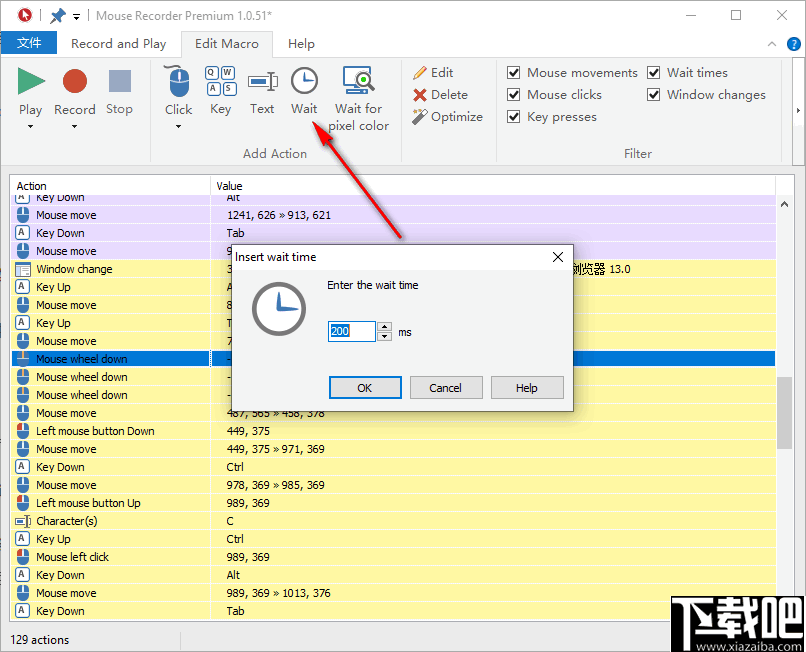Cancel the Insert wait time dialog
The width and height of the screenshot is (806, 652).
coord(446,387)
